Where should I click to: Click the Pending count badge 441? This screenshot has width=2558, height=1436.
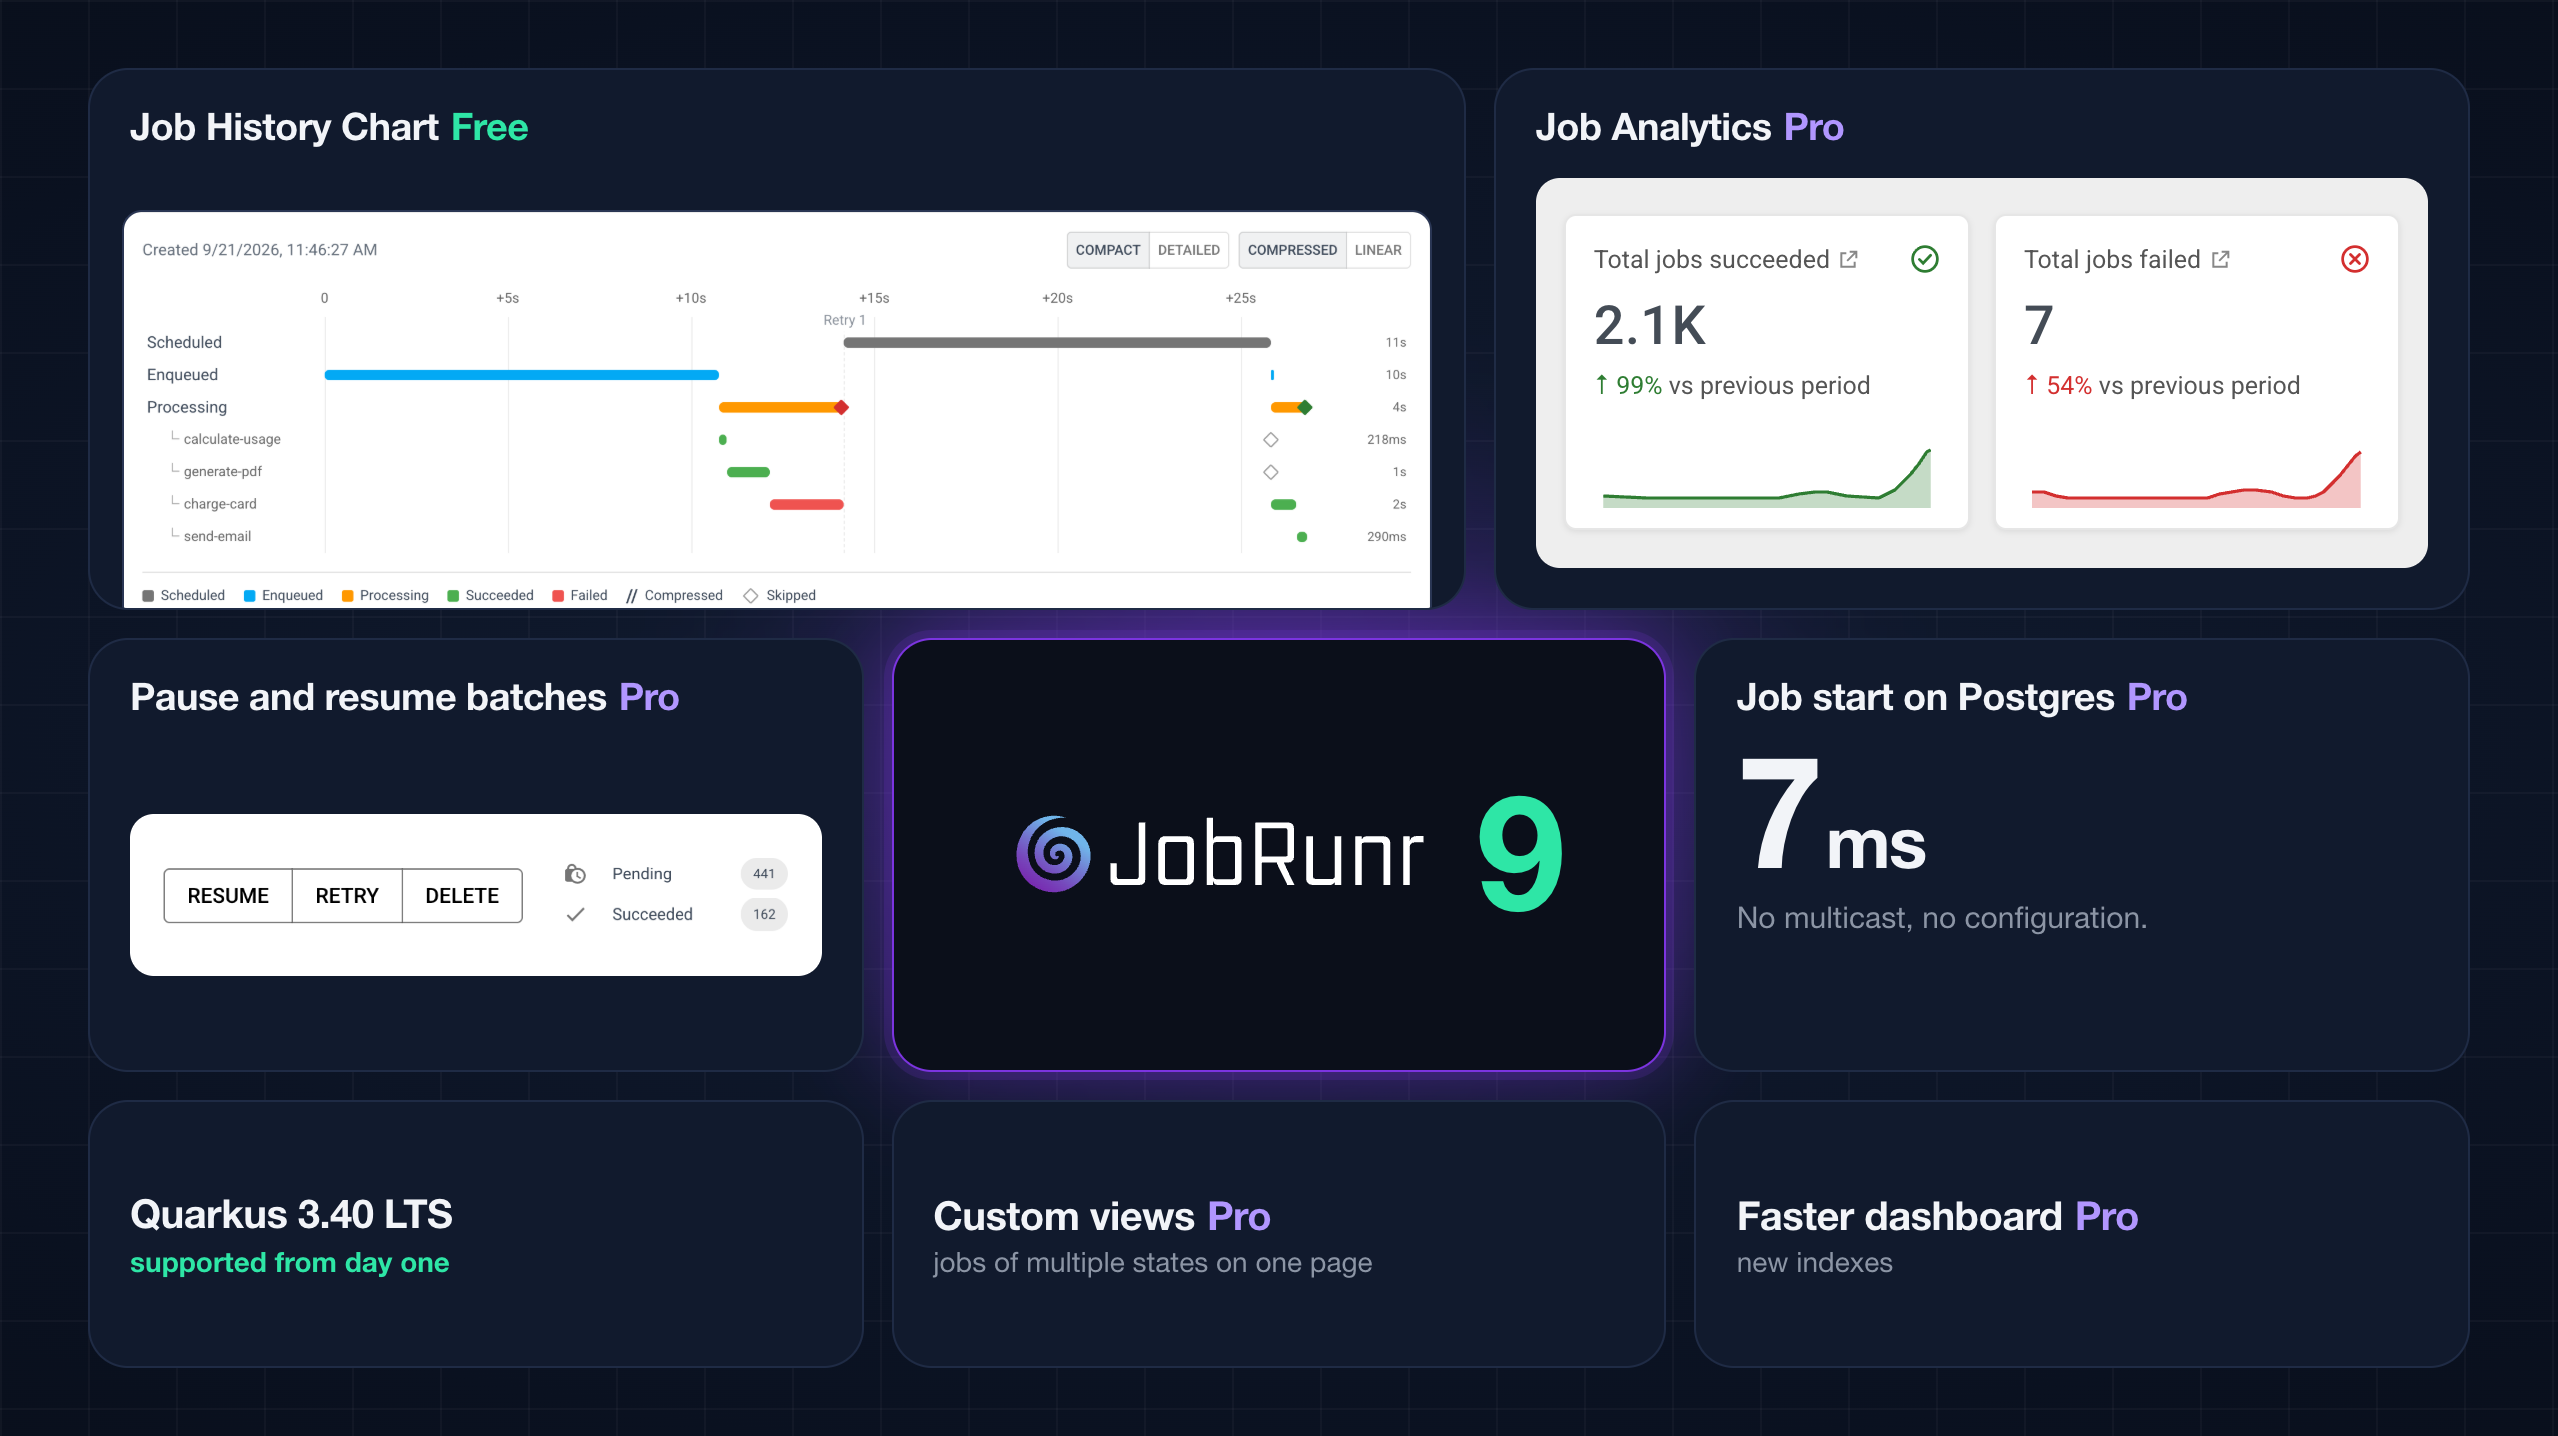pos(764,874)
